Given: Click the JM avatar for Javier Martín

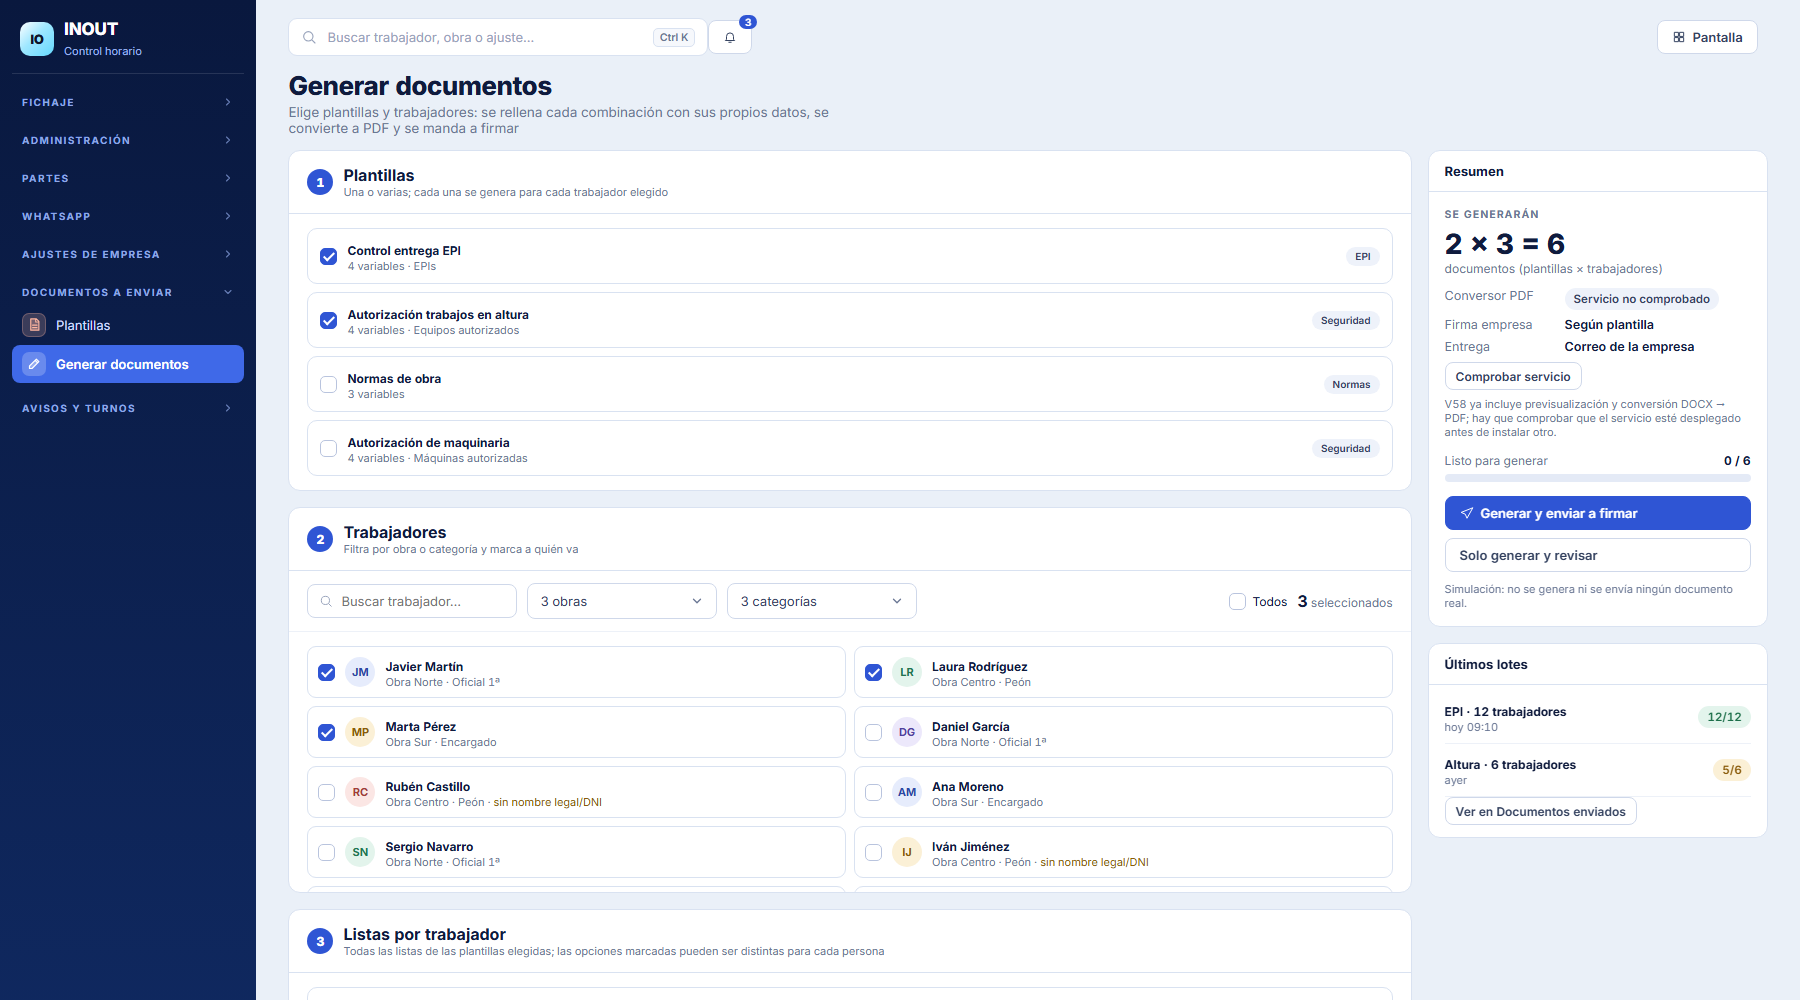Looking at the screenshot, I should tap(360, 672).
